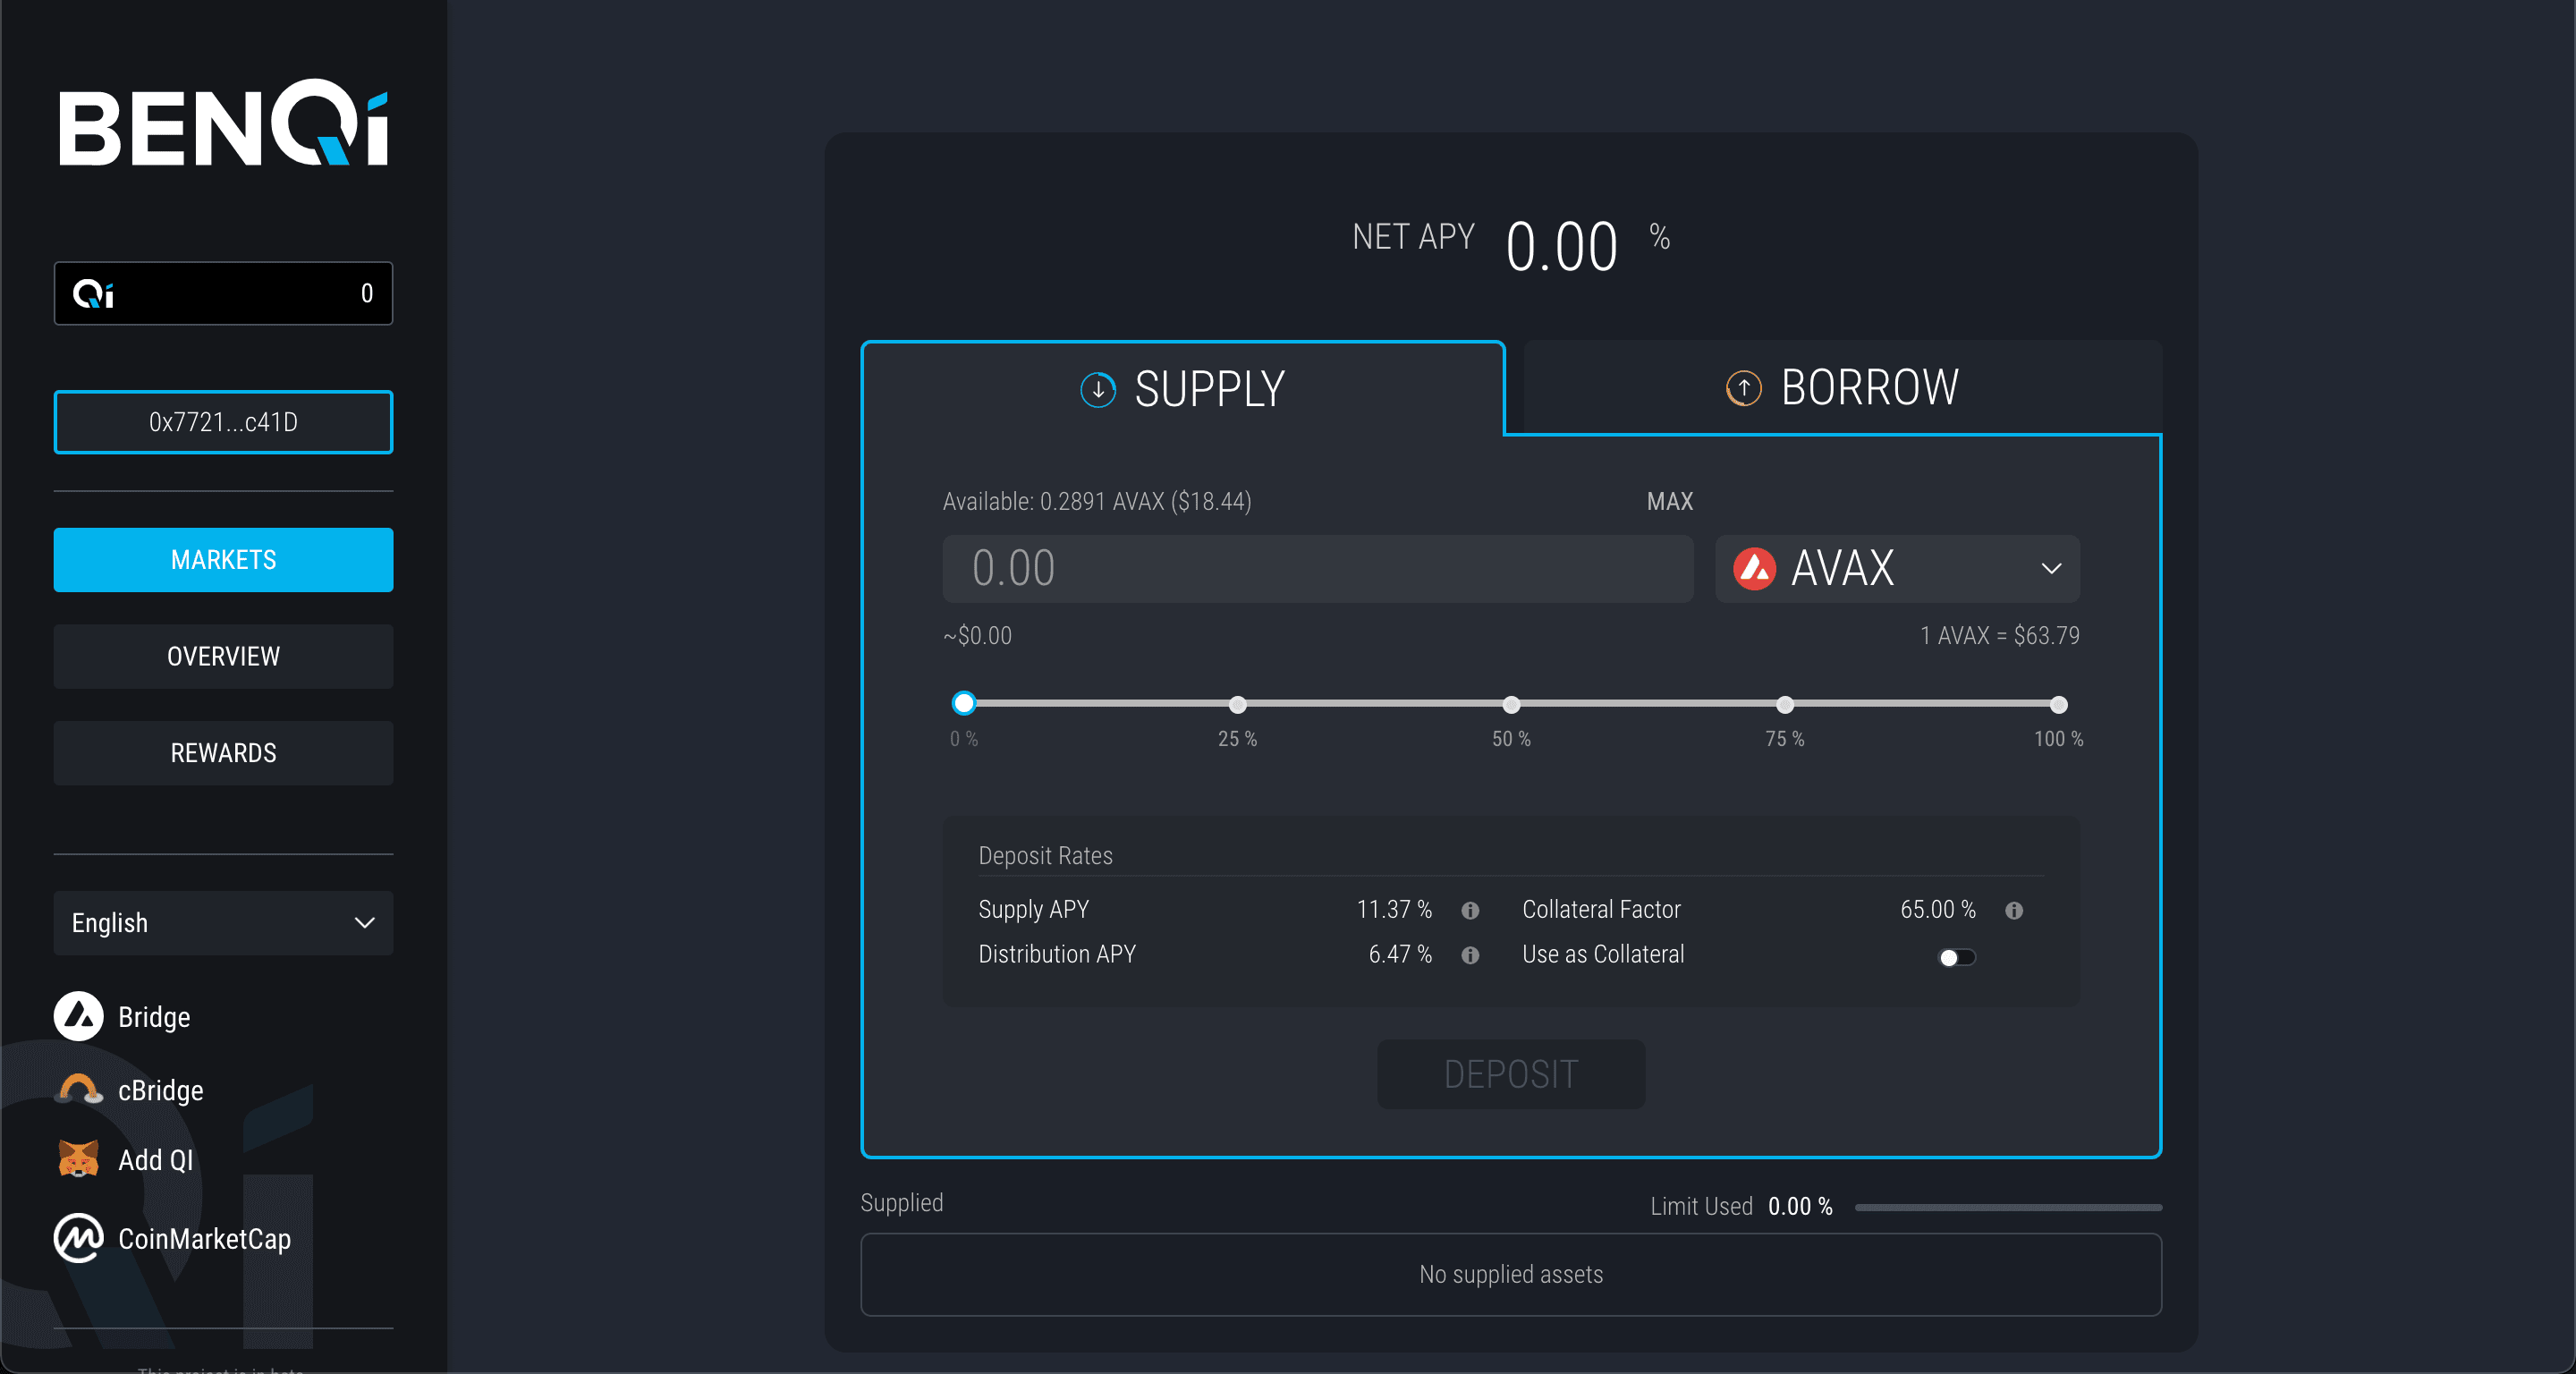Switch to the SUPPLY tab
2576x1374 pixels.
coord(1183,389)
